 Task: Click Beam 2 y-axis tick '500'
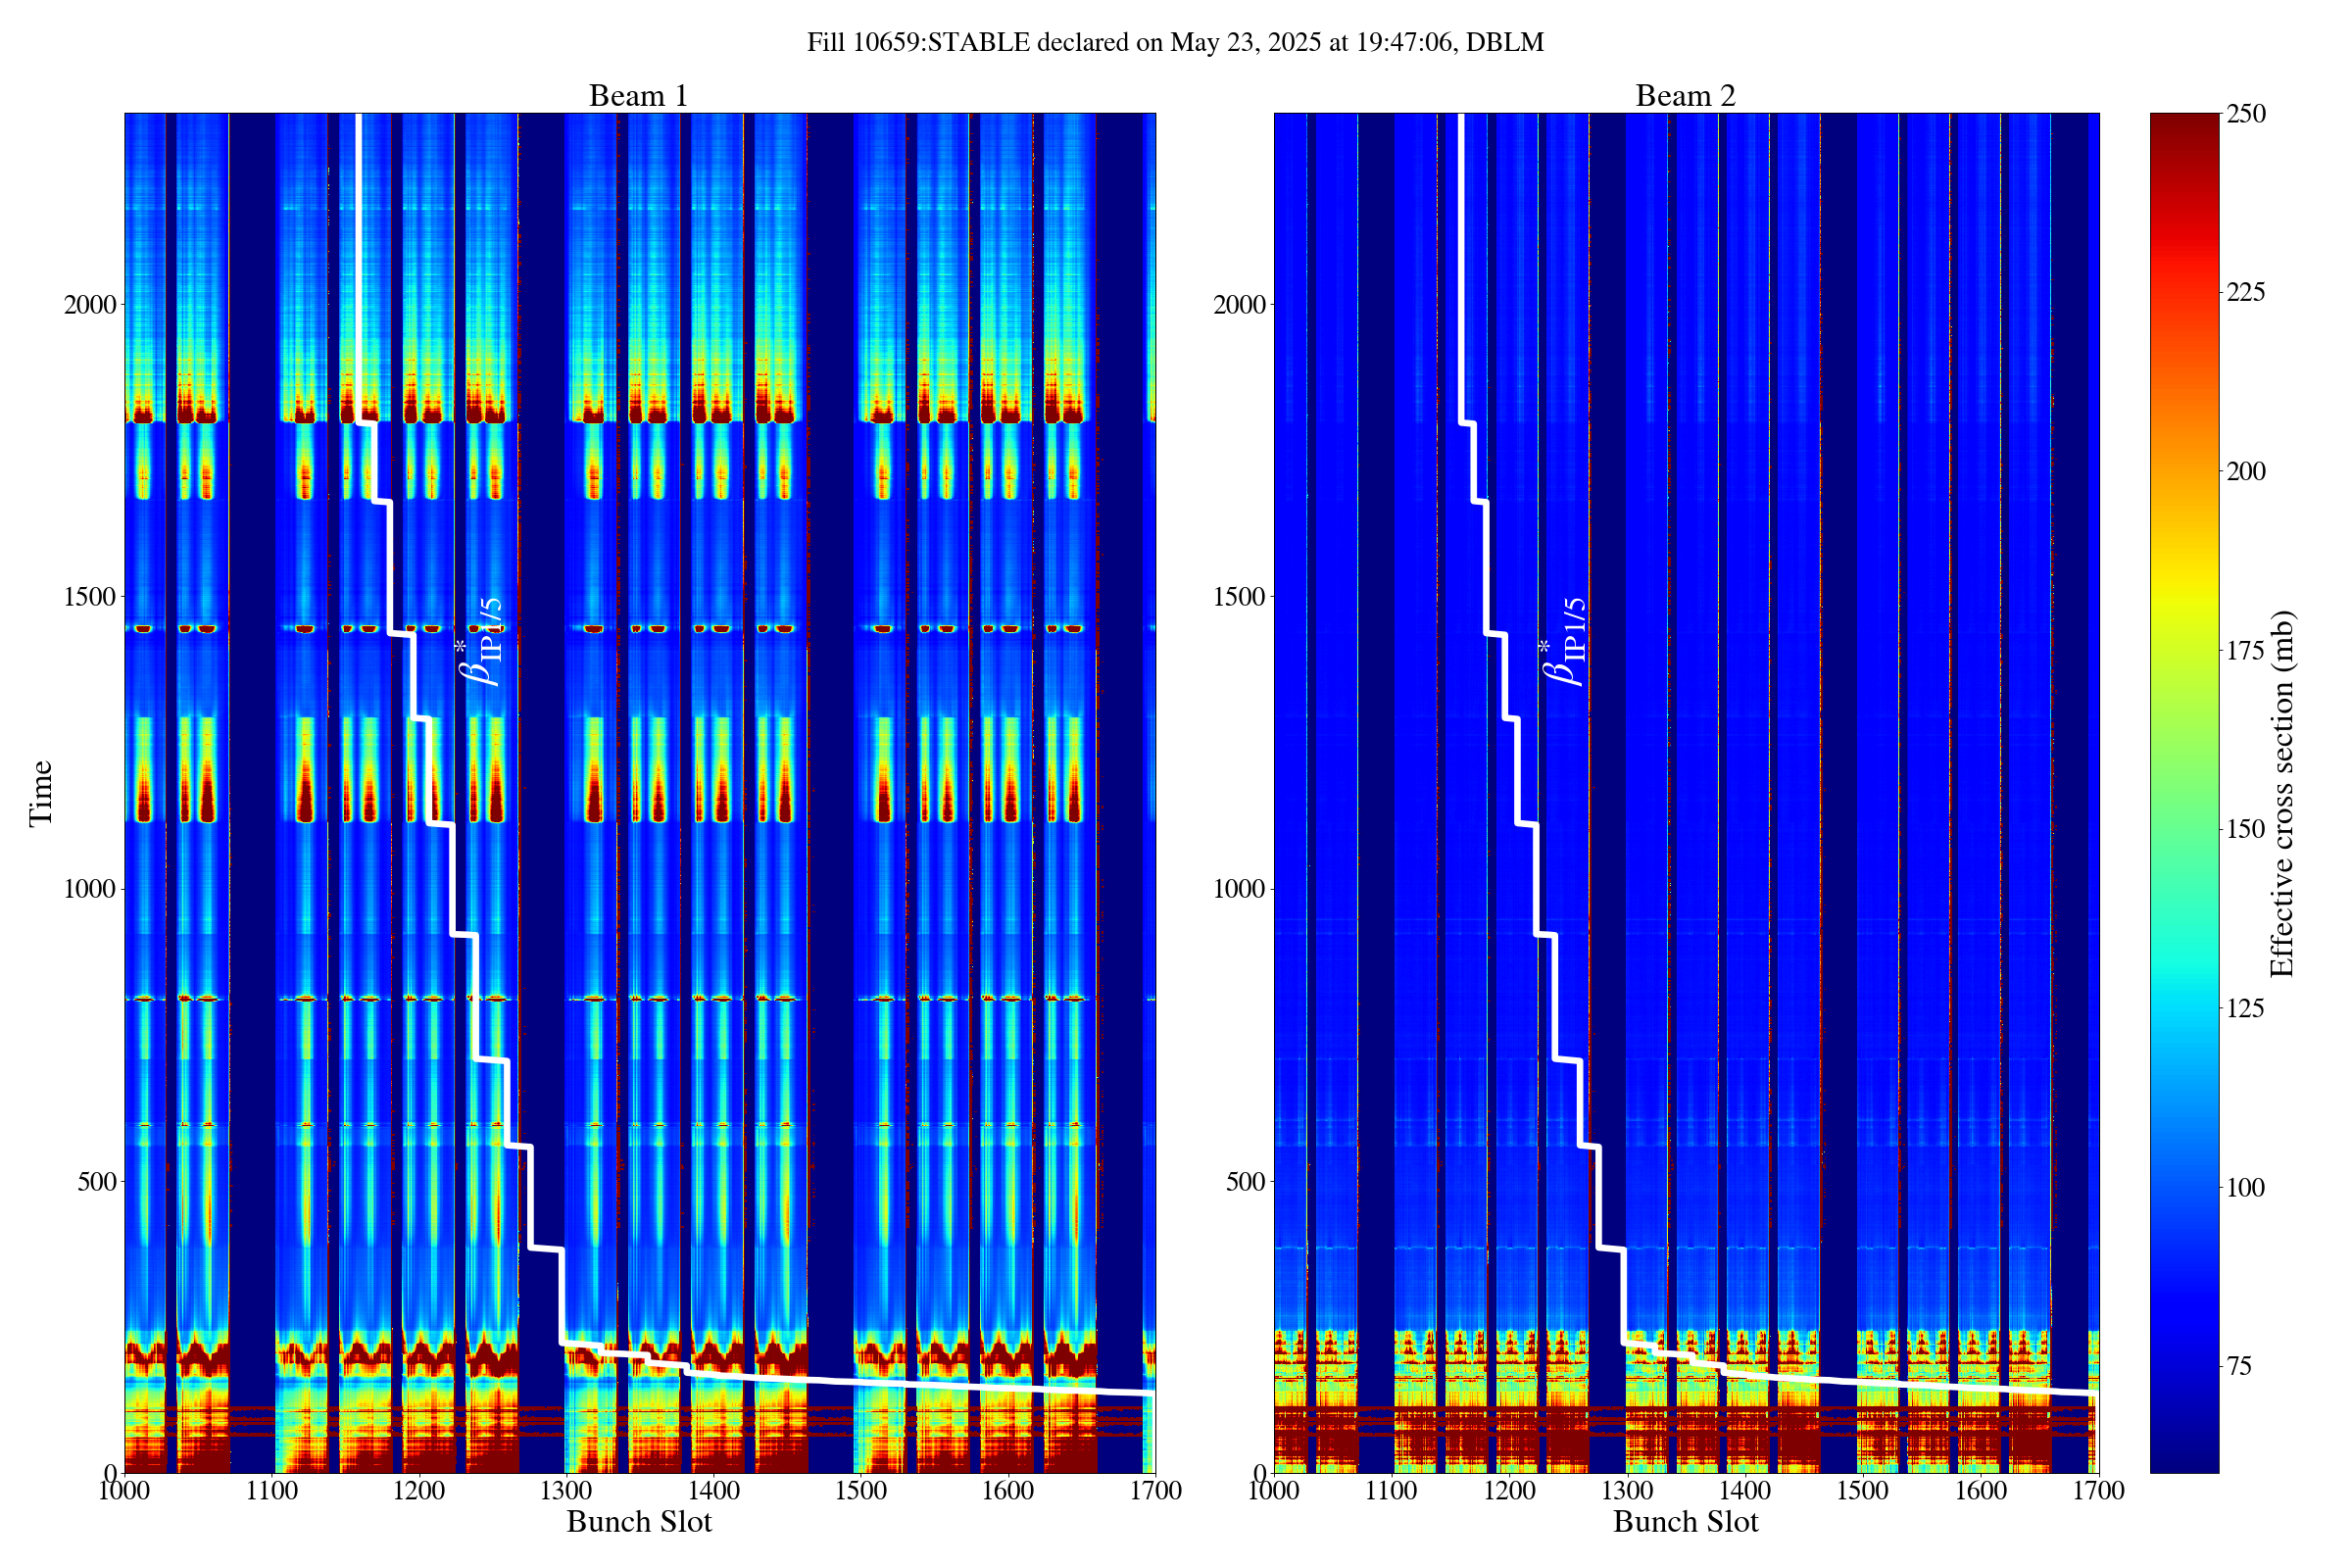1246,1182
